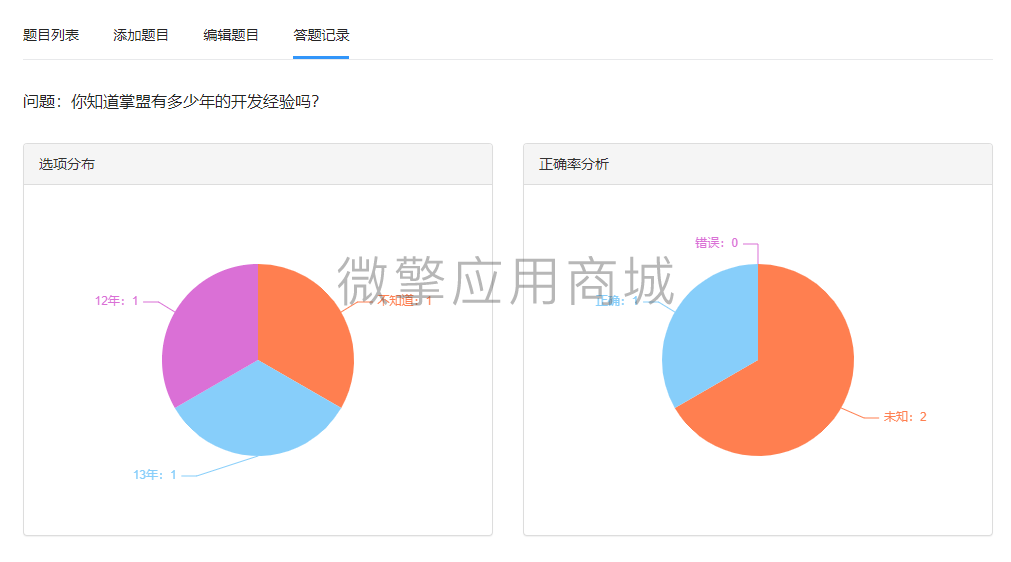Click the question text about 掌盟开发经验
The width and height of the screenshot is (1011, 562).
(x=172, y=102)
